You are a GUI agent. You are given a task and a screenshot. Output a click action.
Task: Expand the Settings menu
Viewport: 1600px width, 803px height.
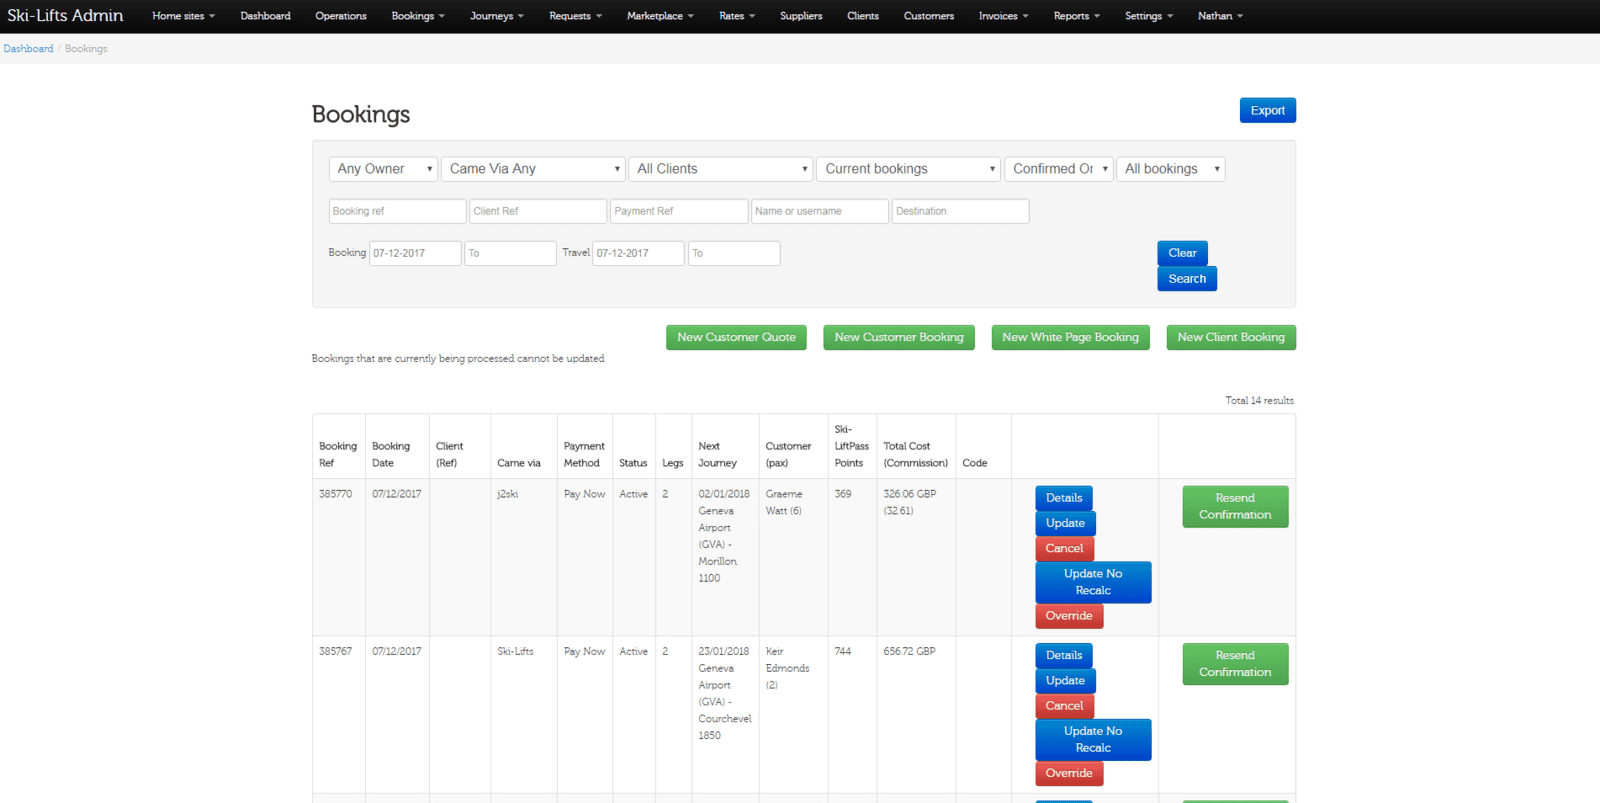coord(1149,16)
